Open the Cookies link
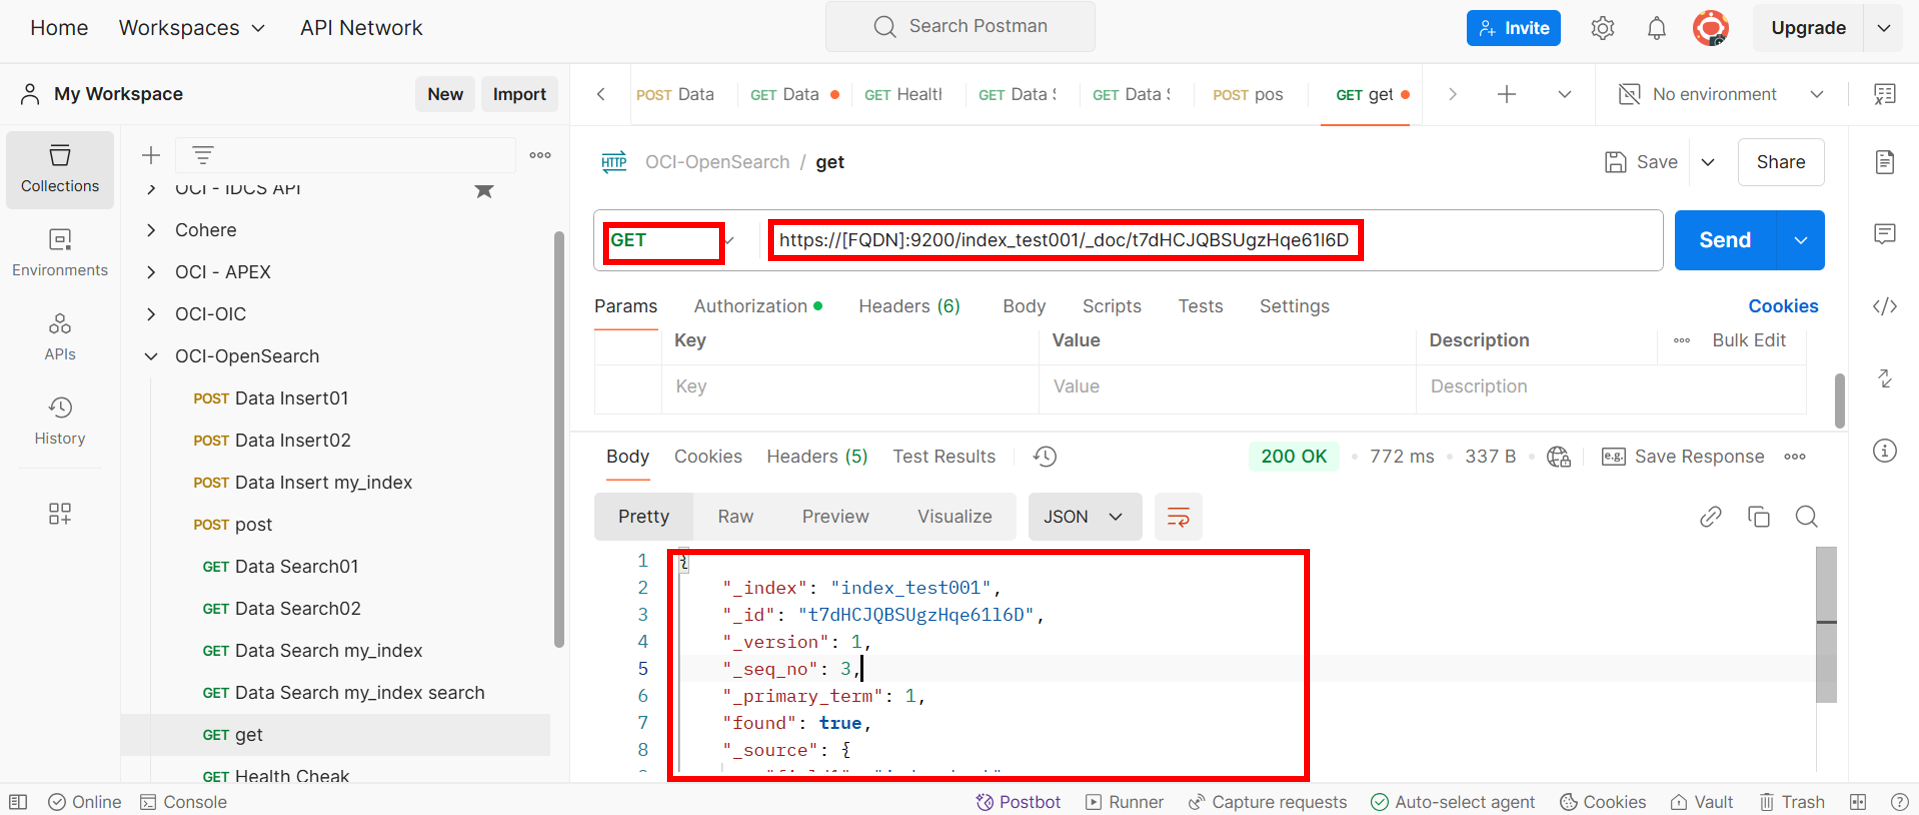1919x815 pixels. point(1783,306)
